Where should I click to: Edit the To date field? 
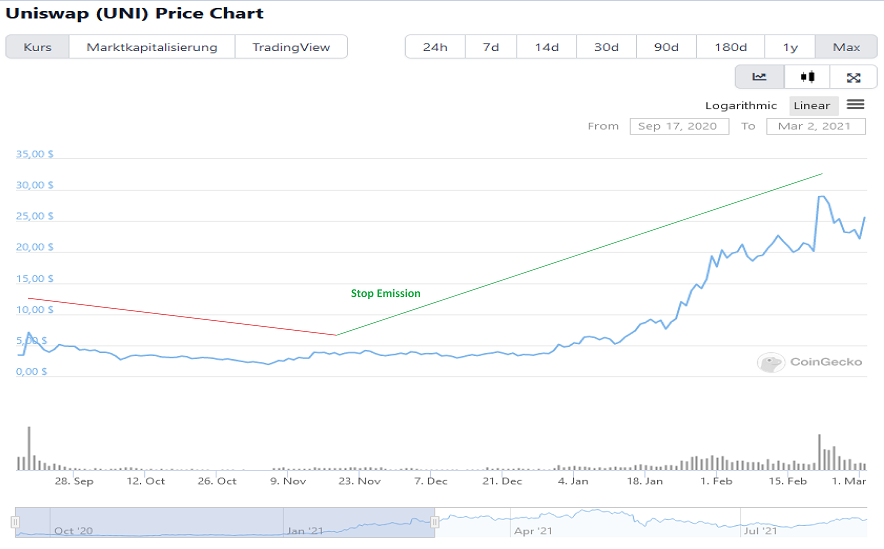pyautogui.click(x=816, y=126)
